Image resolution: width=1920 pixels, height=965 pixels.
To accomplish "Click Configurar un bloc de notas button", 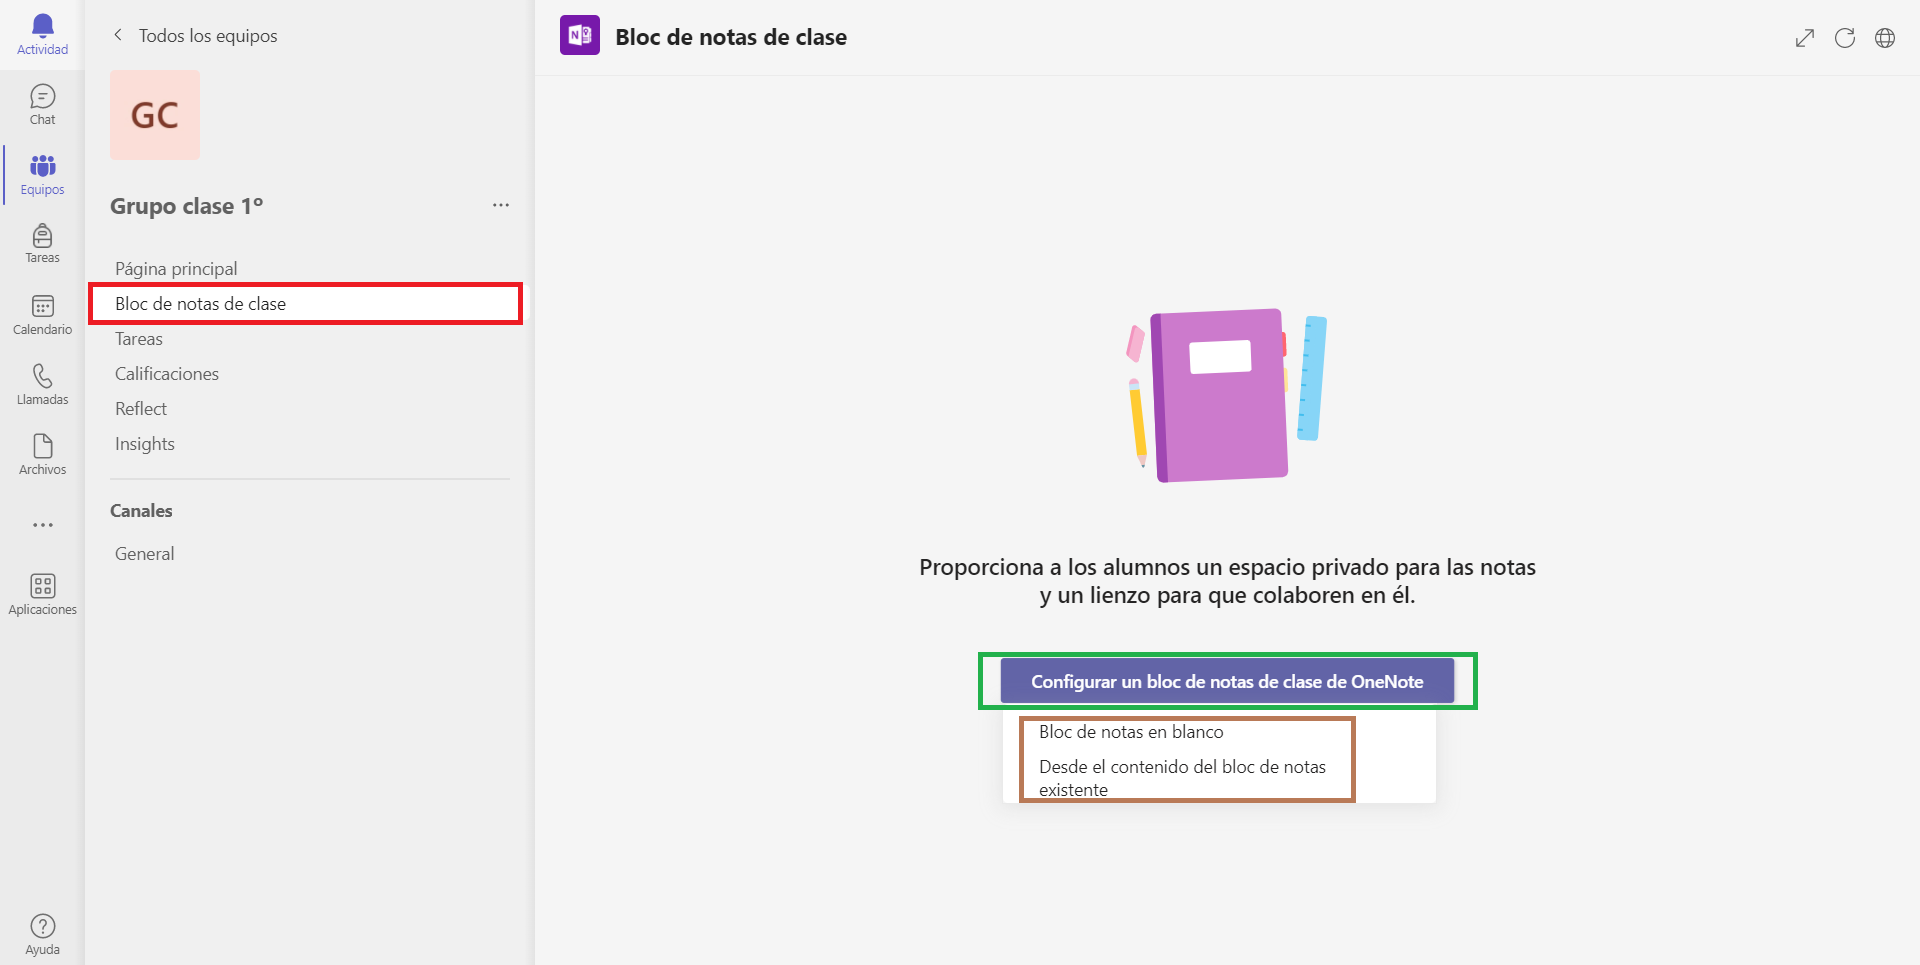I will click(1227, 681).
